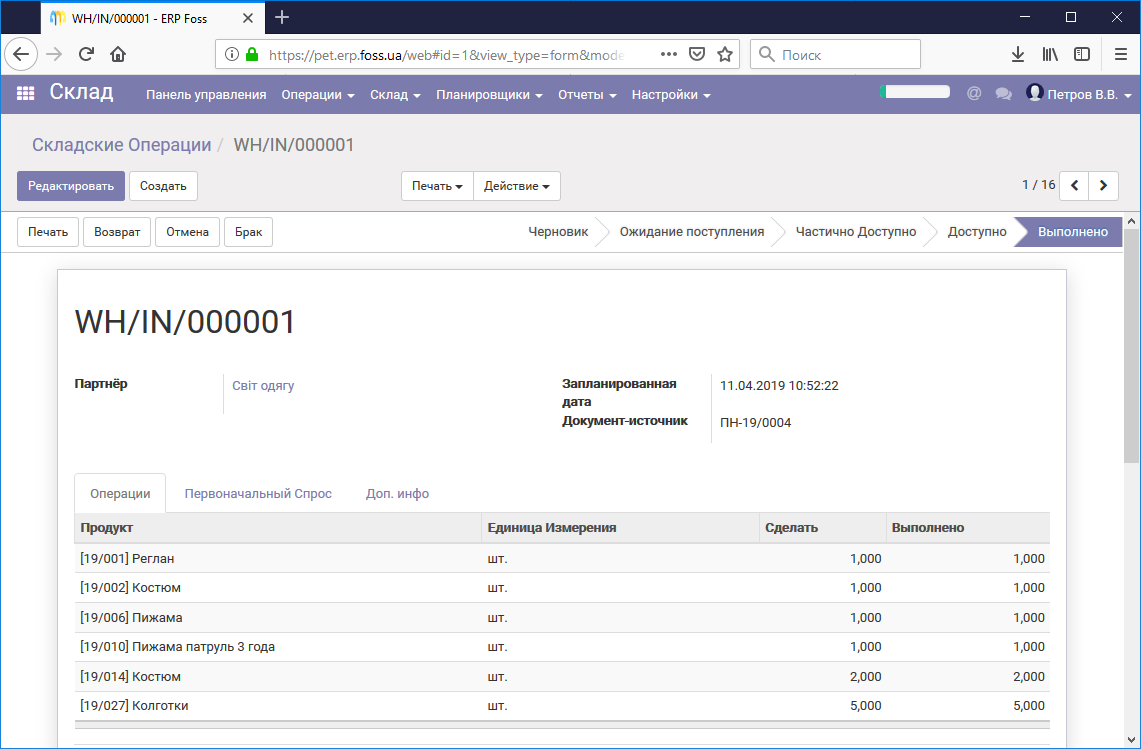Reload the page with the refresh icon

[x=87, y=54]
